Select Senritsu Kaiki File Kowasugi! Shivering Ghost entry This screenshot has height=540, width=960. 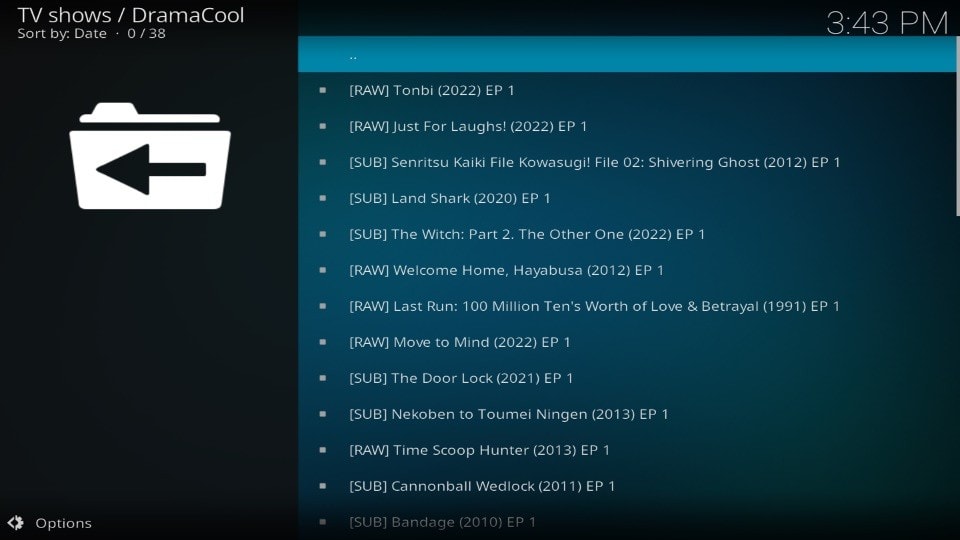626,162
